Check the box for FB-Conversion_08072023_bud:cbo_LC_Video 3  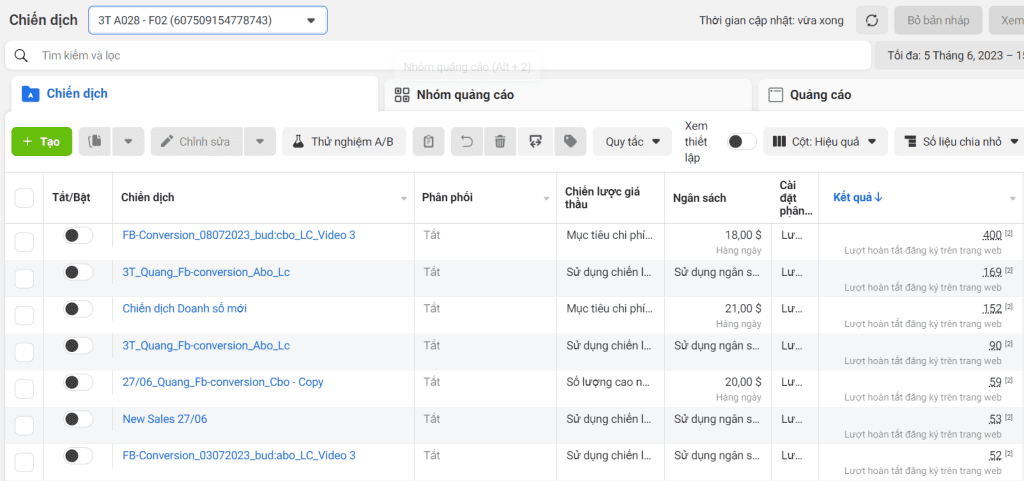pyautogui.click(x=24, y=243)
